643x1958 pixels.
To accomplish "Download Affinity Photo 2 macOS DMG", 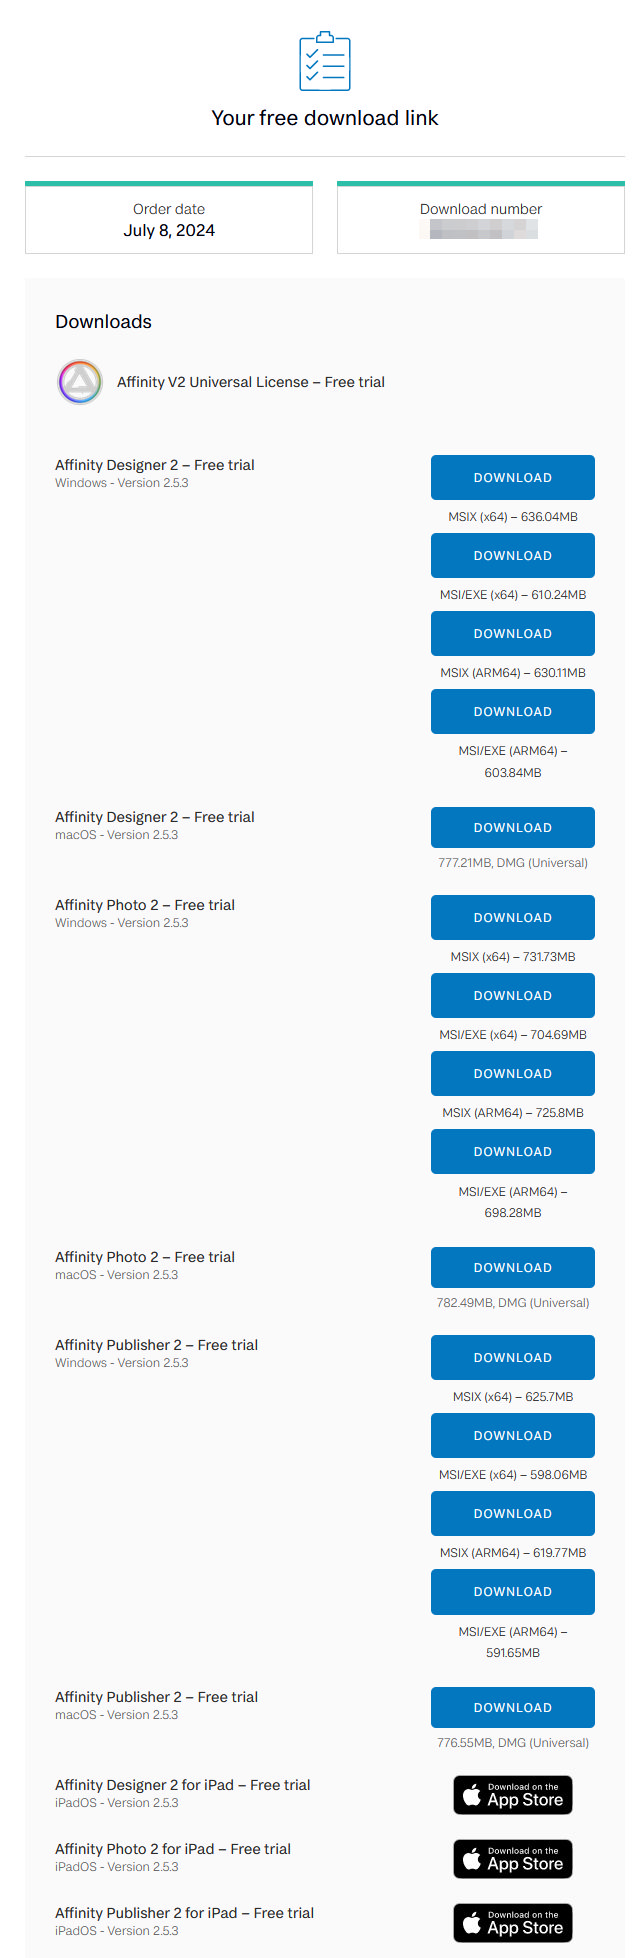I will pyautogui.click(x=513, y=1268).
